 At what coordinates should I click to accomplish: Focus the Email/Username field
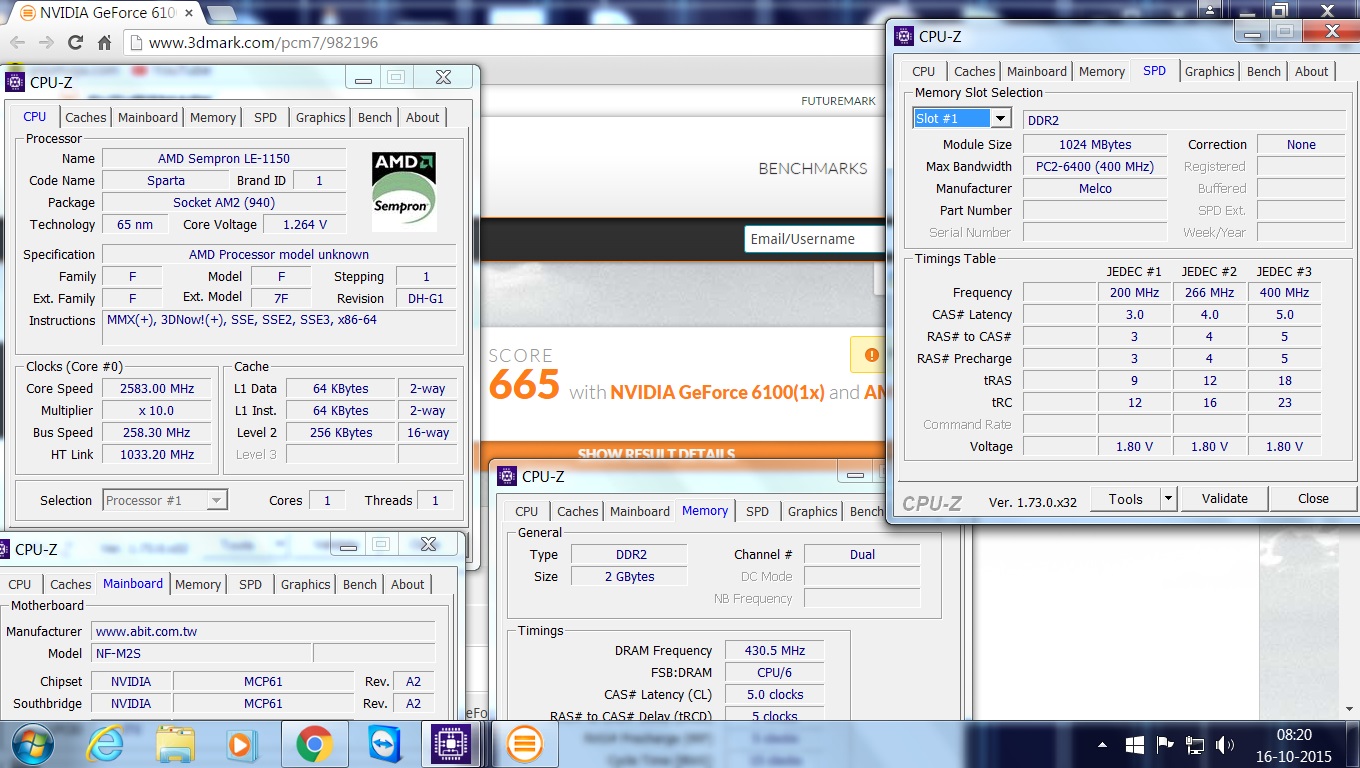tap(814, 239)
